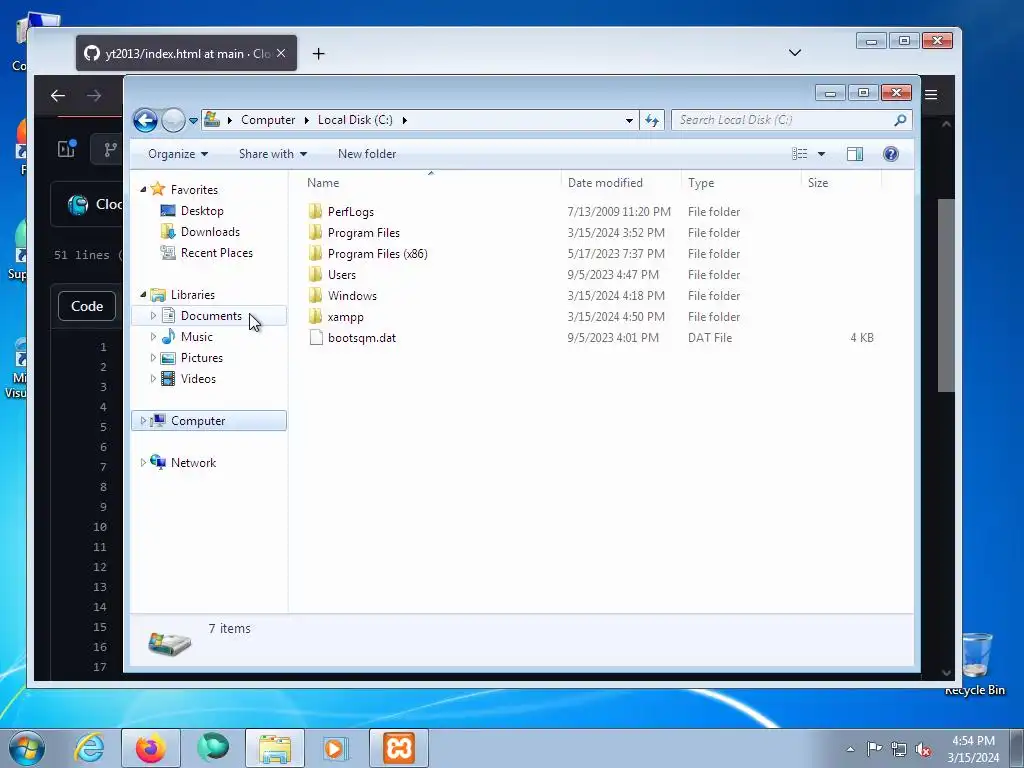
Task: Open the browser's hamburger menu
Action: pos(931,95)
